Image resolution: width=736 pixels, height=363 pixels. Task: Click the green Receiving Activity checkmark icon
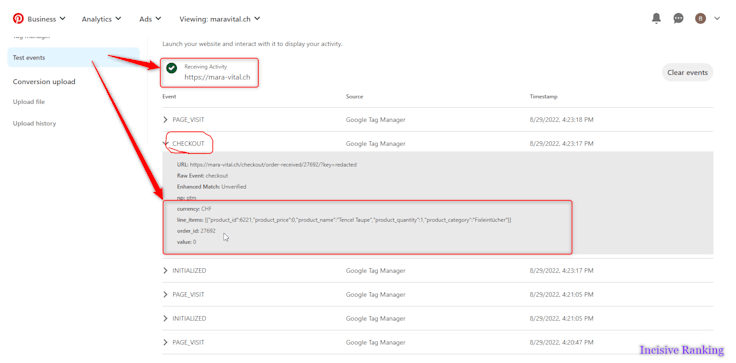[172, 68]
